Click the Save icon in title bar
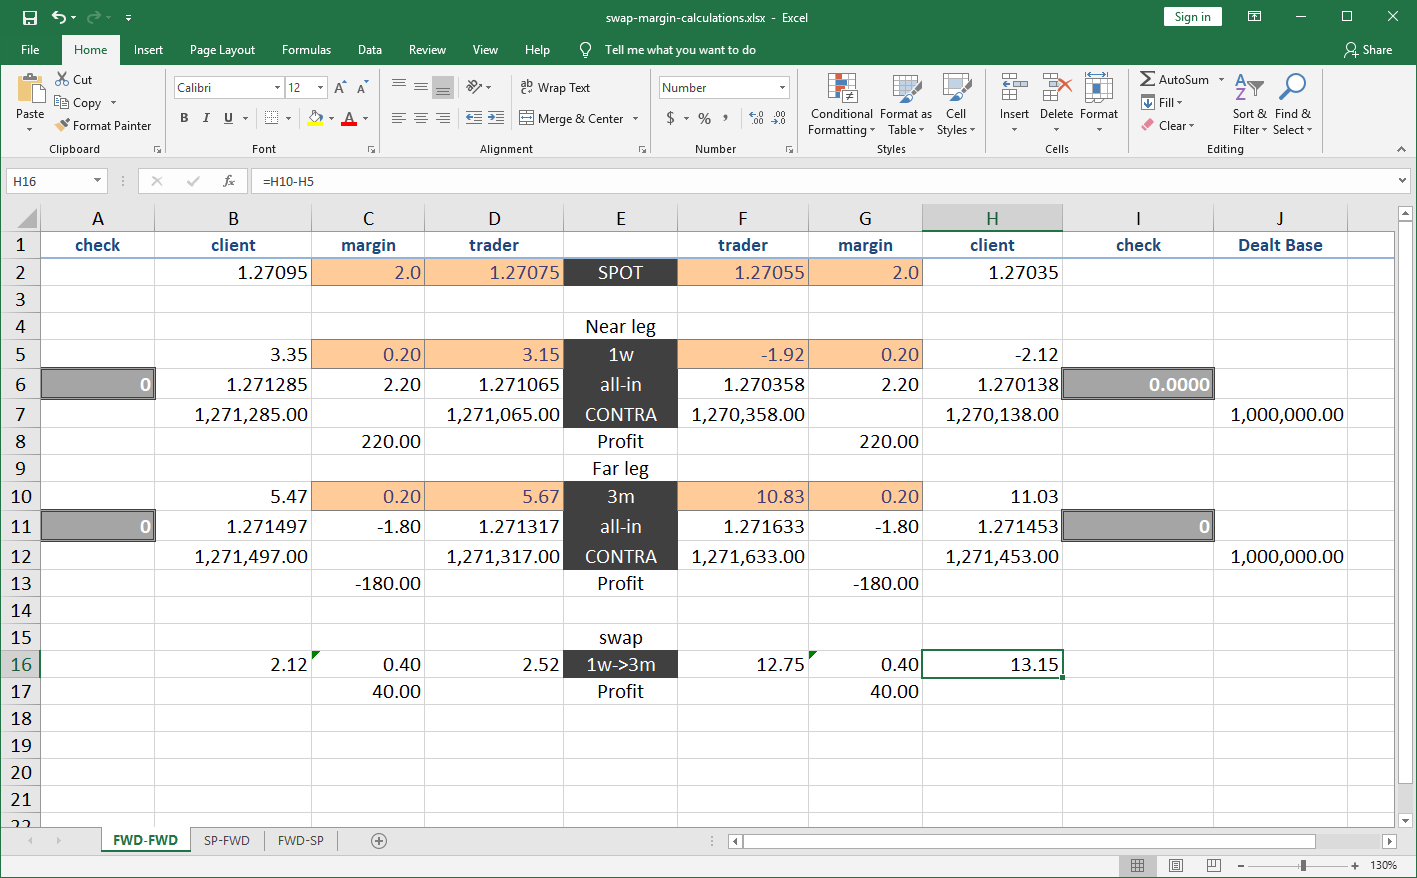This screenshot has width=1417, height=878. 30,17
